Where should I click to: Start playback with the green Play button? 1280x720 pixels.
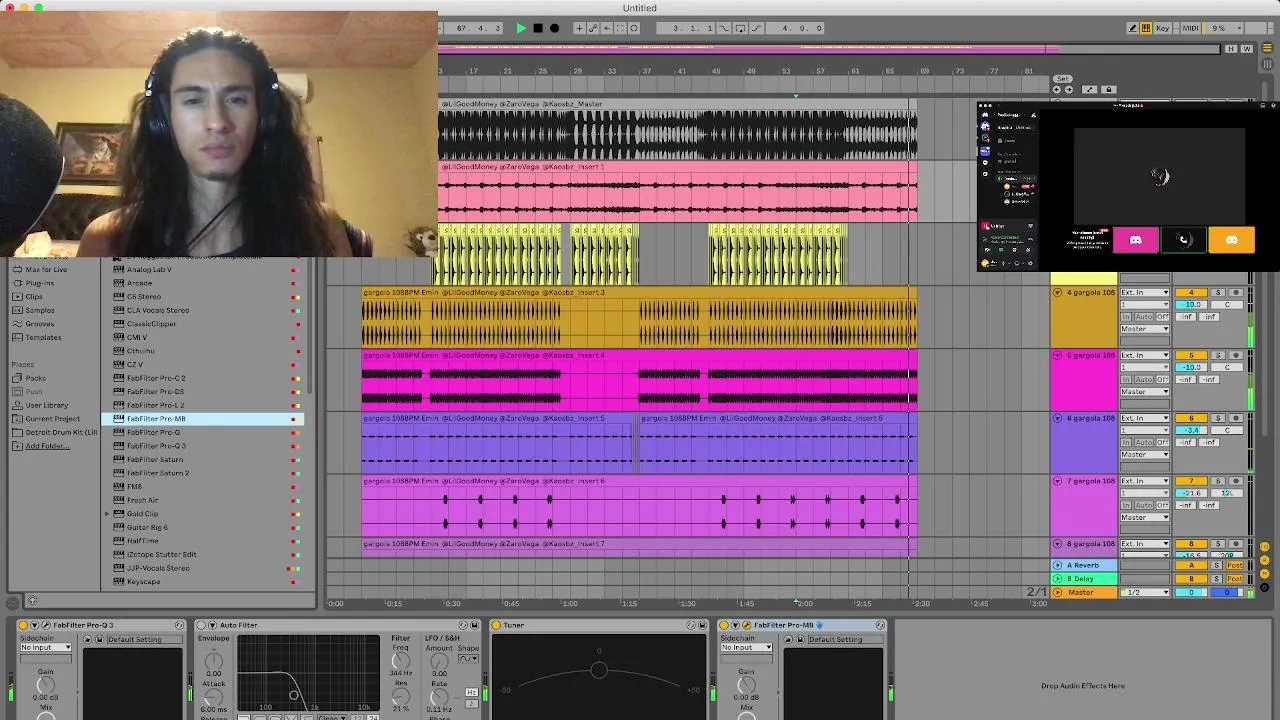tap(521, 28)
